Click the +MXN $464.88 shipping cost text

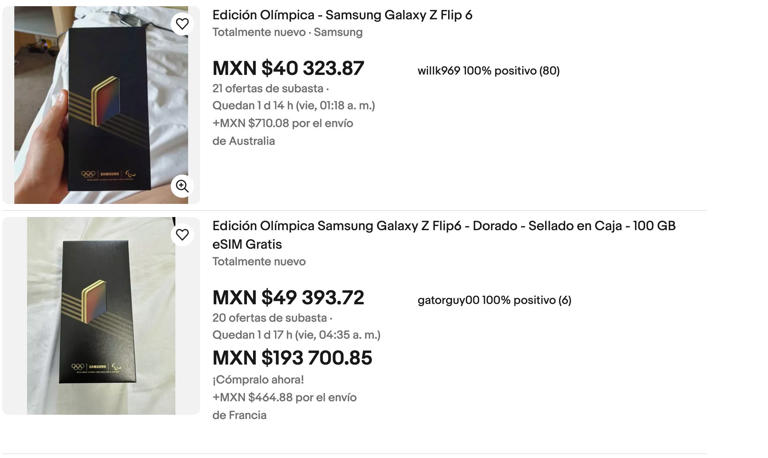(284, 397)
